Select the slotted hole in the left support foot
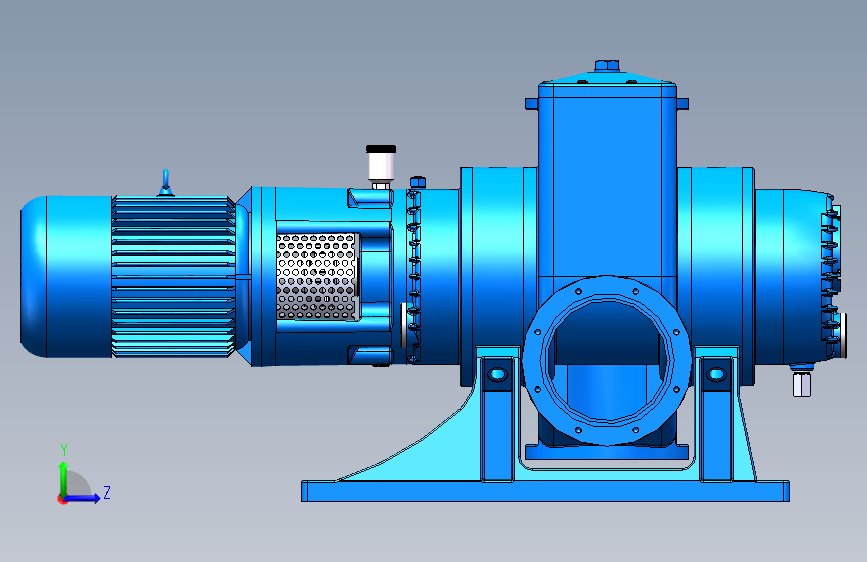 pyautogui.click(x=498, y=374)
